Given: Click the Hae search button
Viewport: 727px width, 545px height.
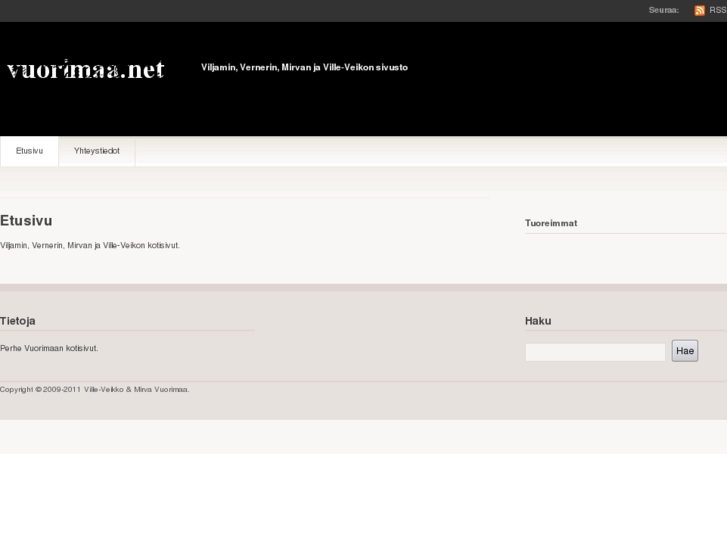Looking at the screenshot, I should pos(685,351).
